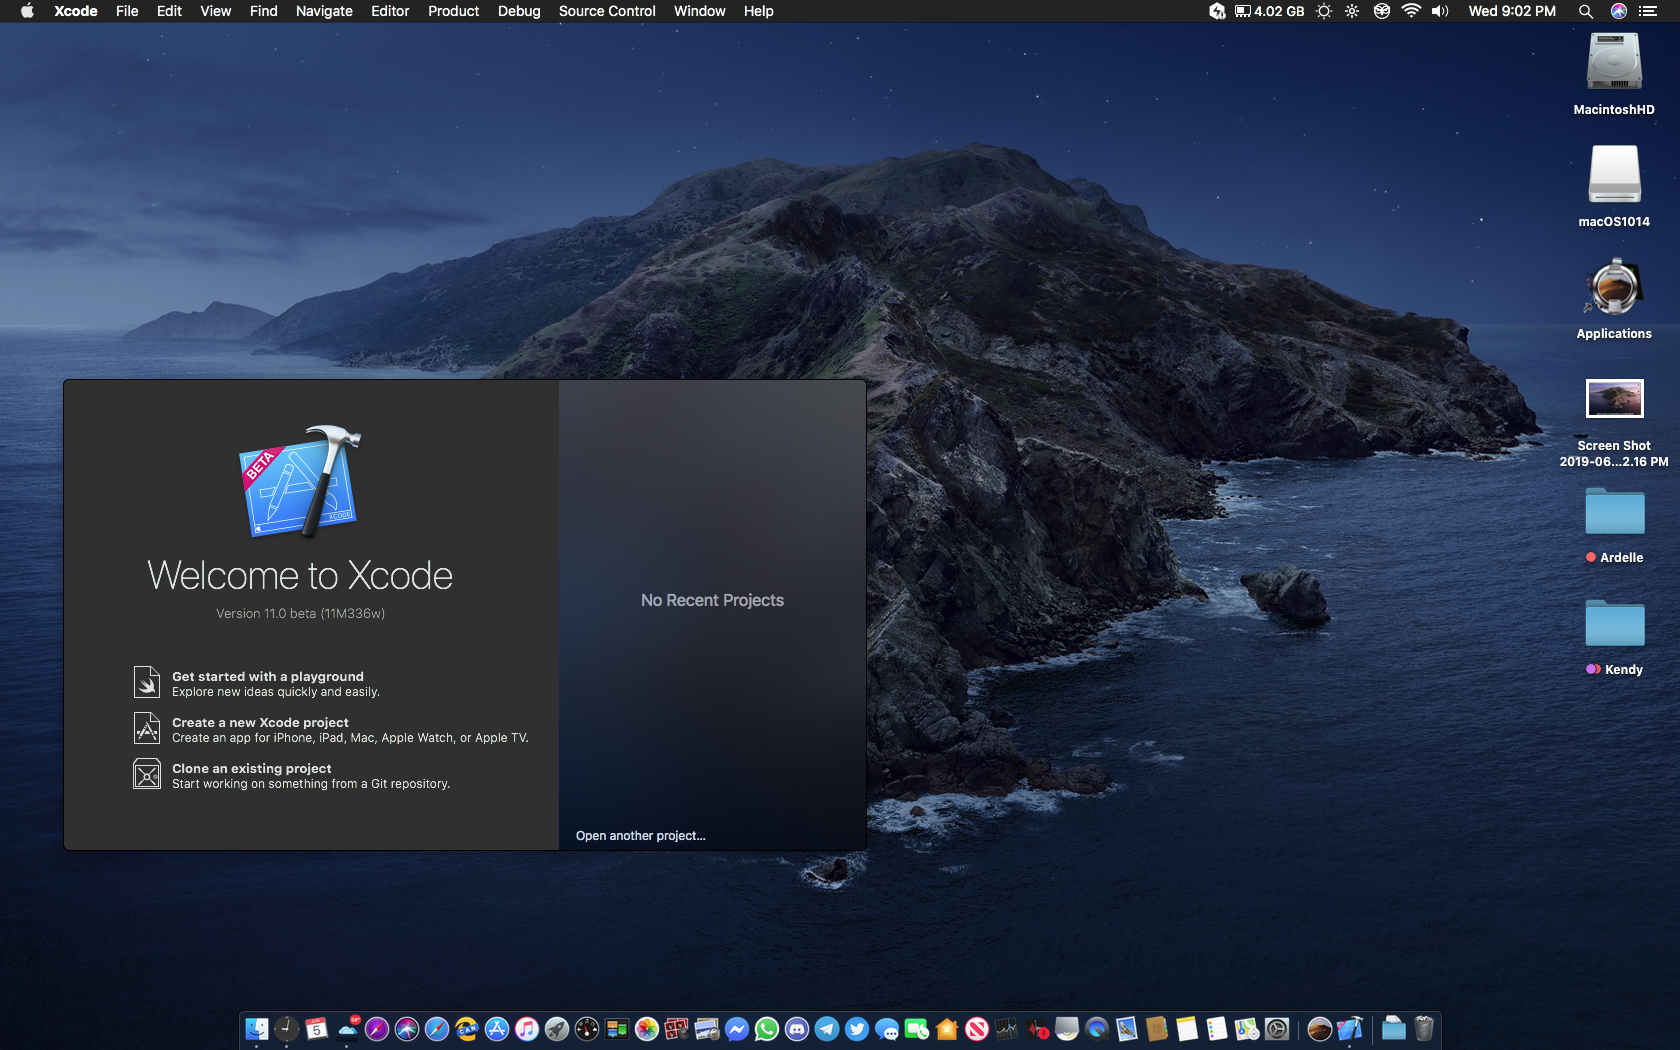Click the new Xcode project blueprint icon

pyautogui.click(x=147, y=728)
